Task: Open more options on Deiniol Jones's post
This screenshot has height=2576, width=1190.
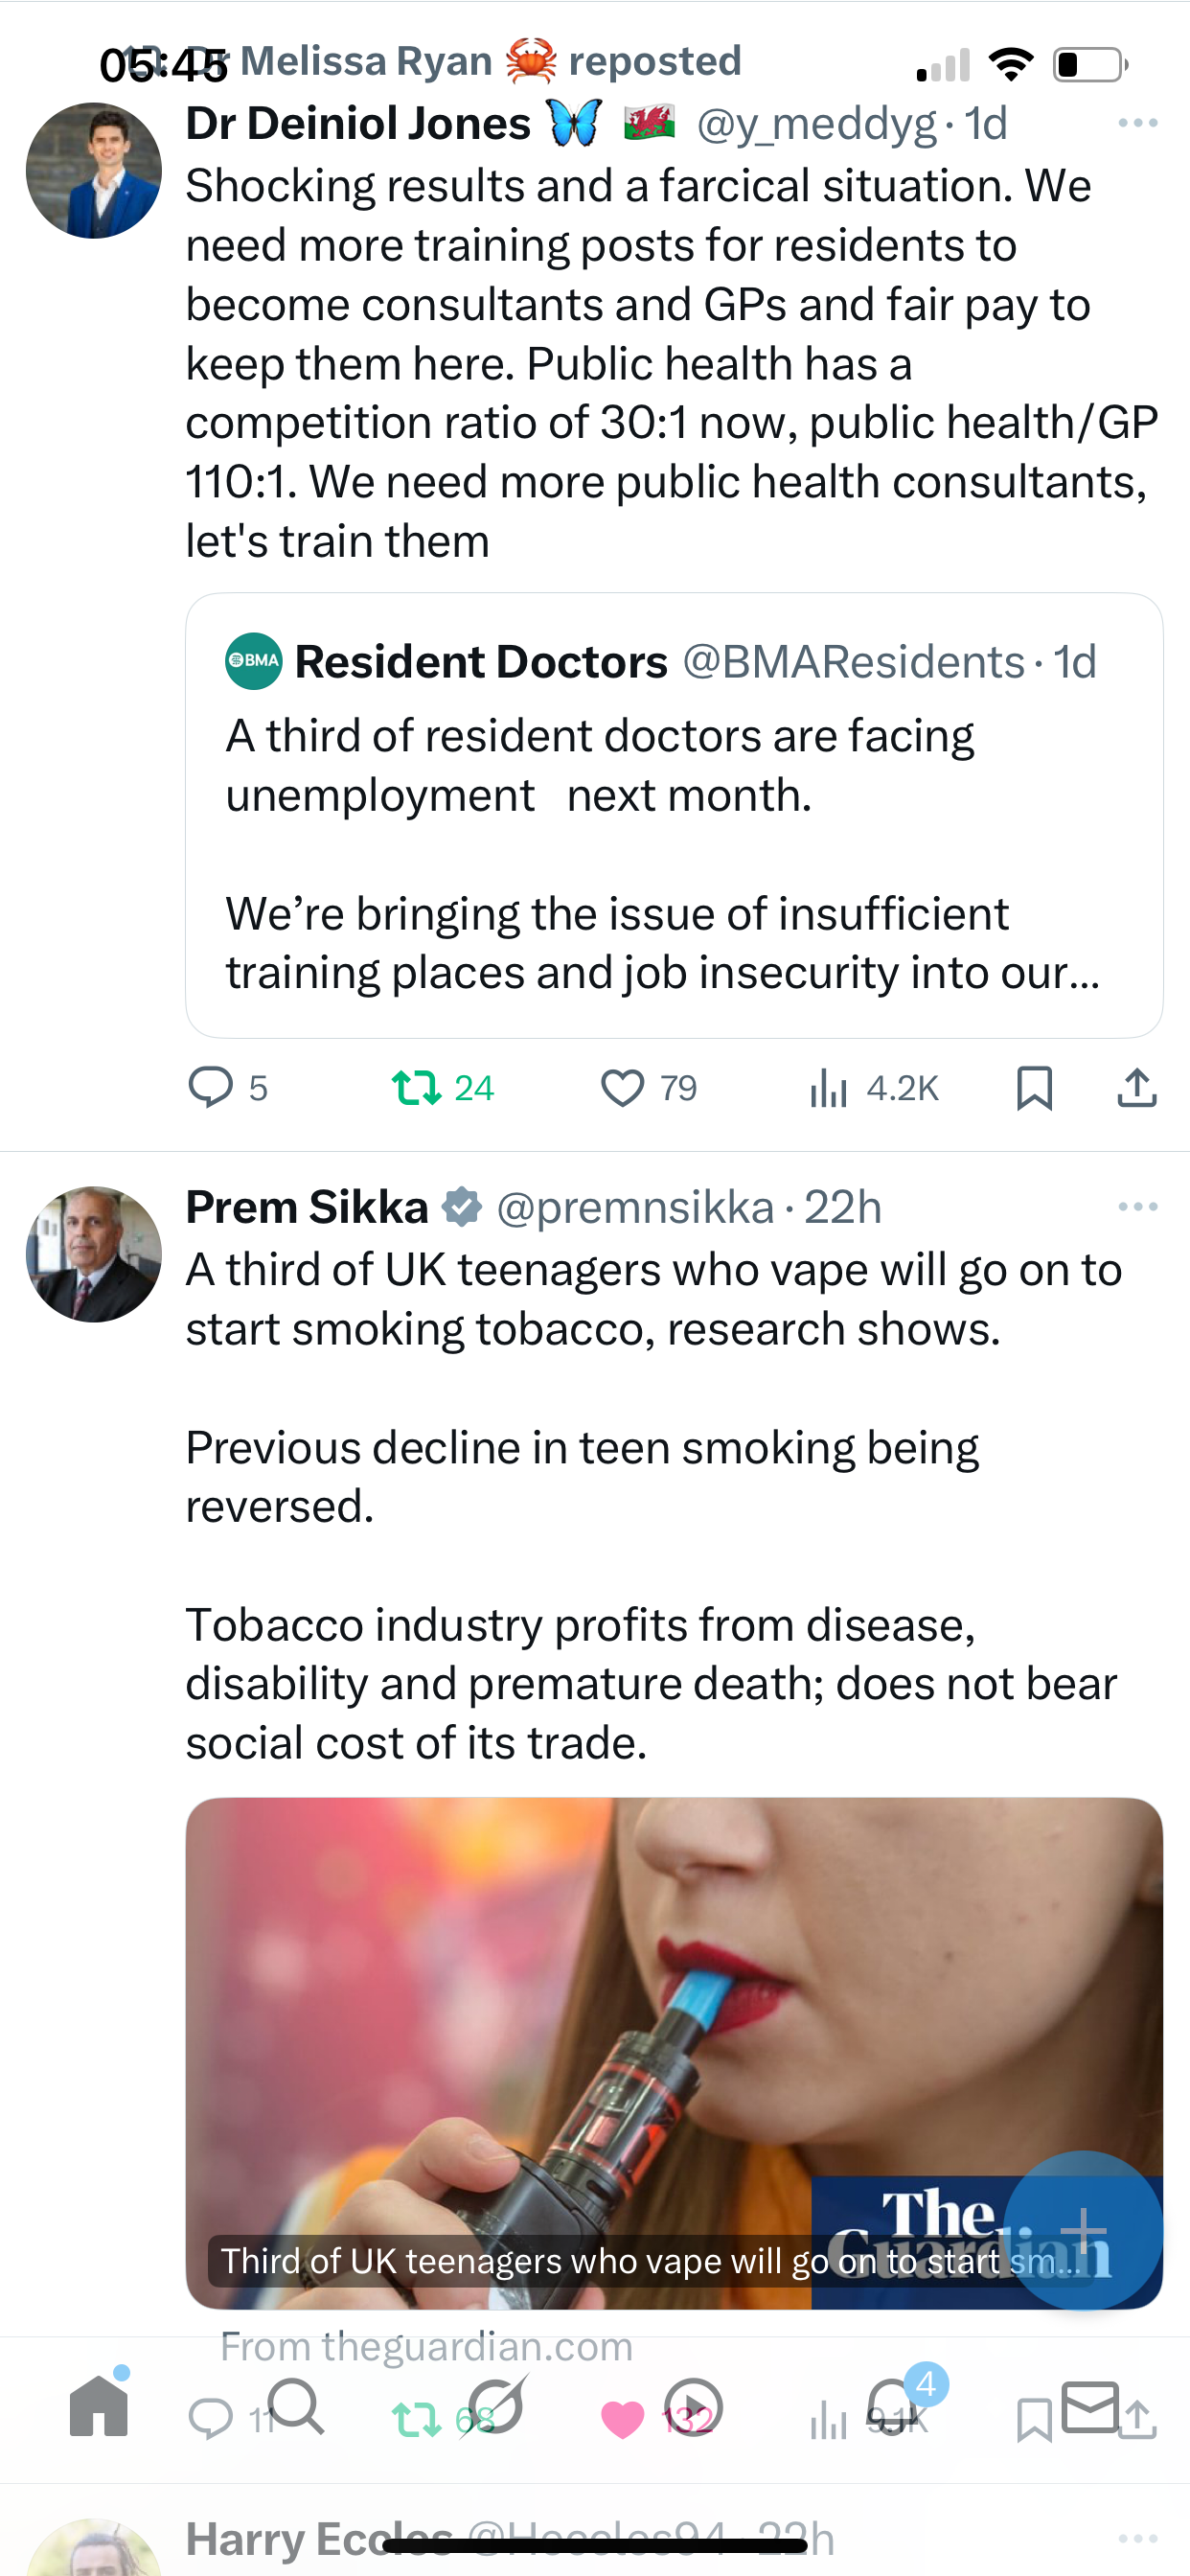Action: pyautogui.click(x=1137, y=123)
